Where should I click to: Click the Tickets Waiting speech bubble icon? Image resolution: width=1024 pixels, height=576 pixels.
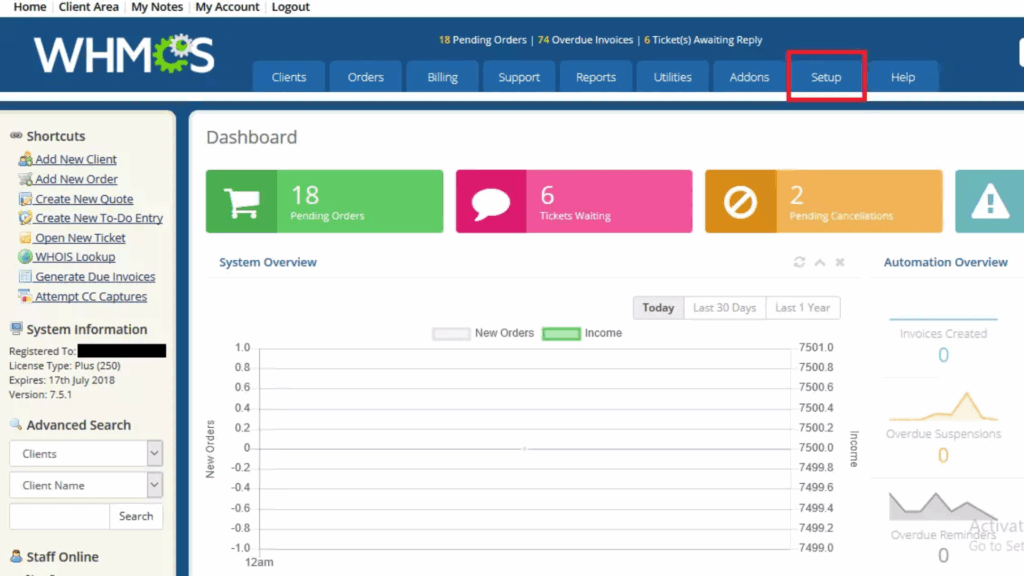(x=490, y=202)
